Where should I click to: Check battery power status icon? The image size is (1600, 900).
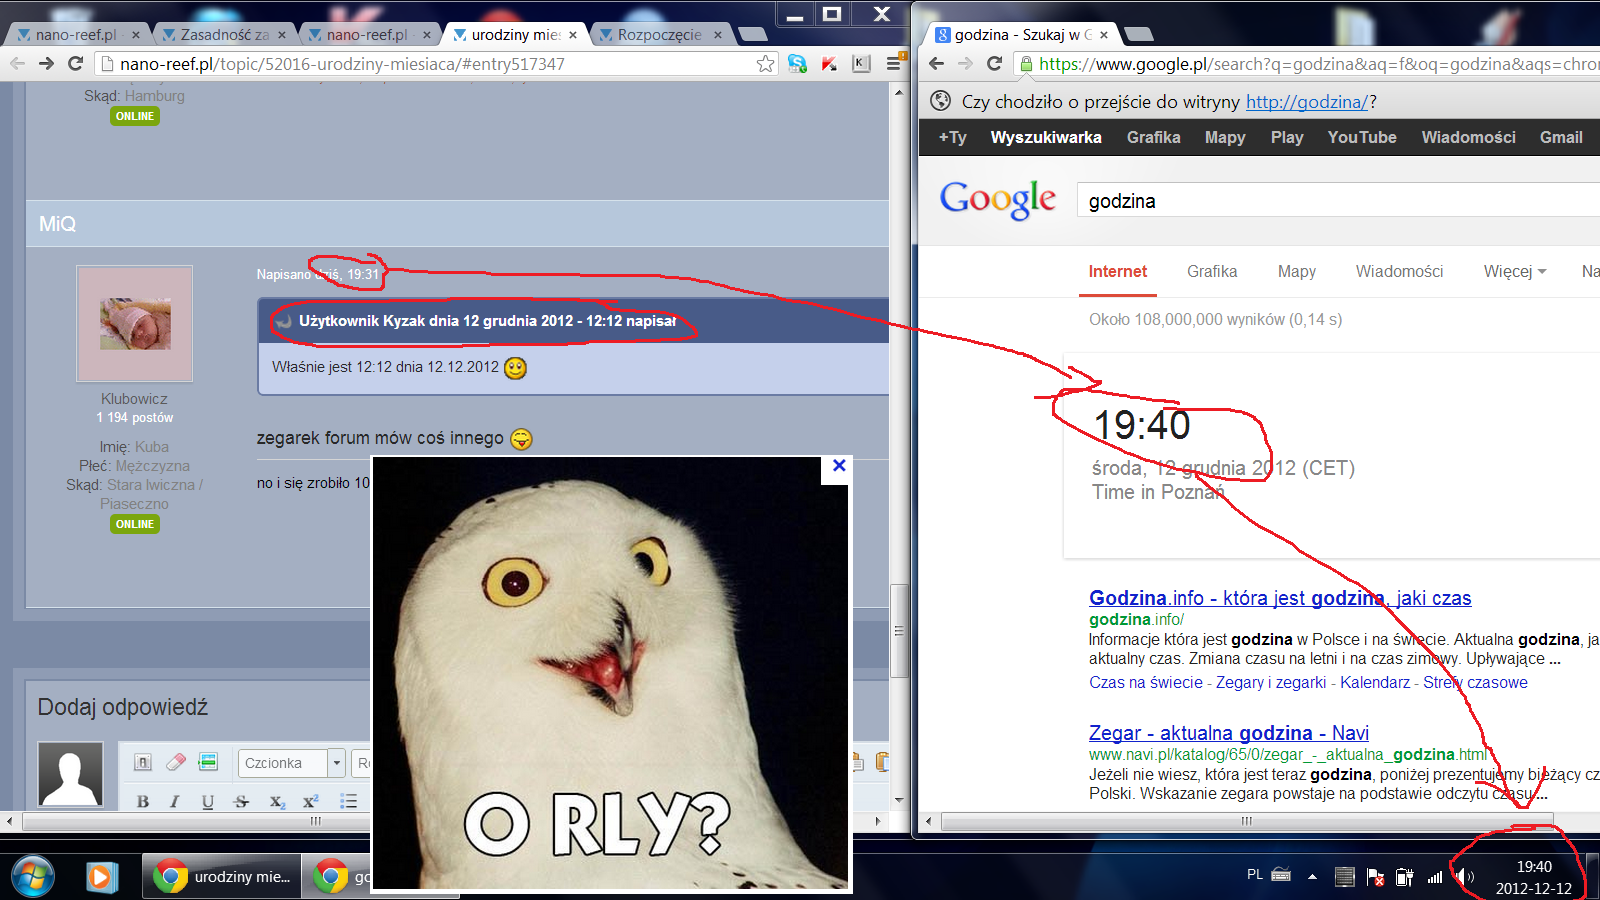pos(1405,877)
